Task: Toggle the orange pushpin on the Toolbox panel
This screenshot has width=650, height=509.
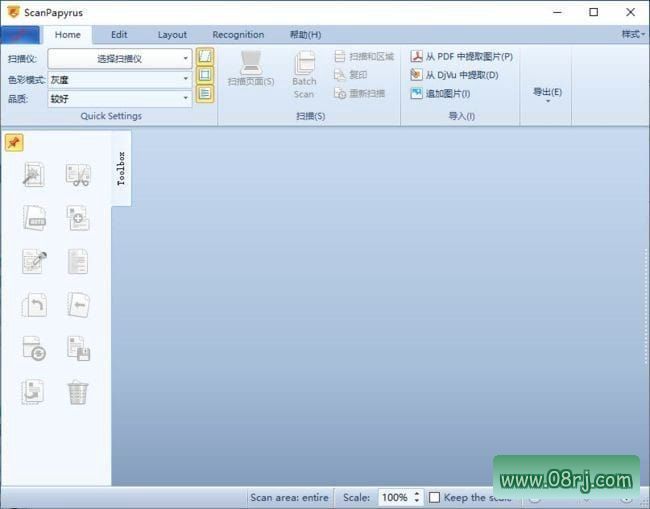Action: click(14, 143)
